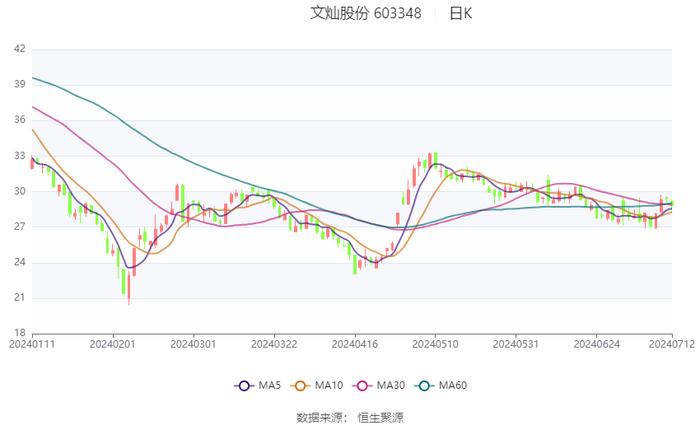Click the 27 price axis label

[x=20, y=226]
